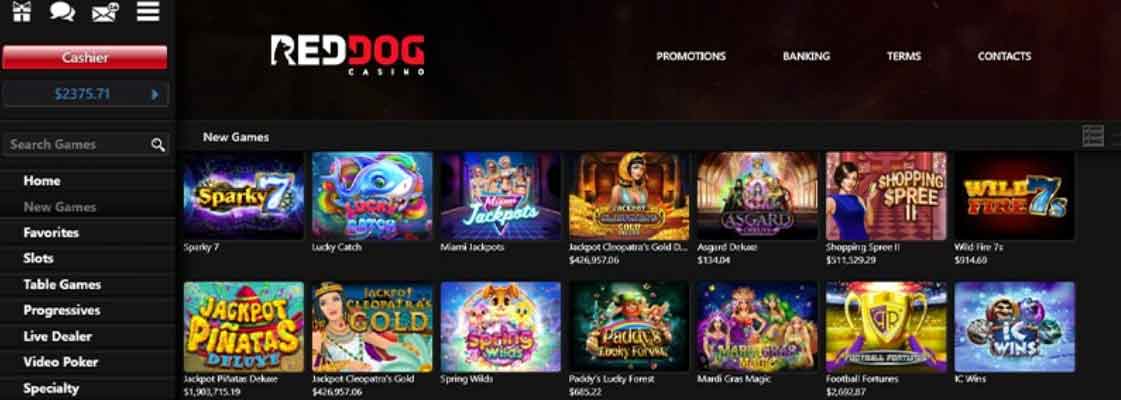Open the hamburger menu icon
1121x400 pixels.
pos(148,11)
